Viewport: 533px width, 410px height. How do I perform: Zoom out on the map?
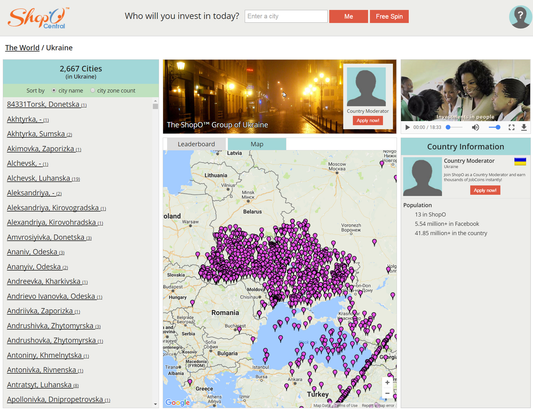pyautogui.click(x=387, y=393)
